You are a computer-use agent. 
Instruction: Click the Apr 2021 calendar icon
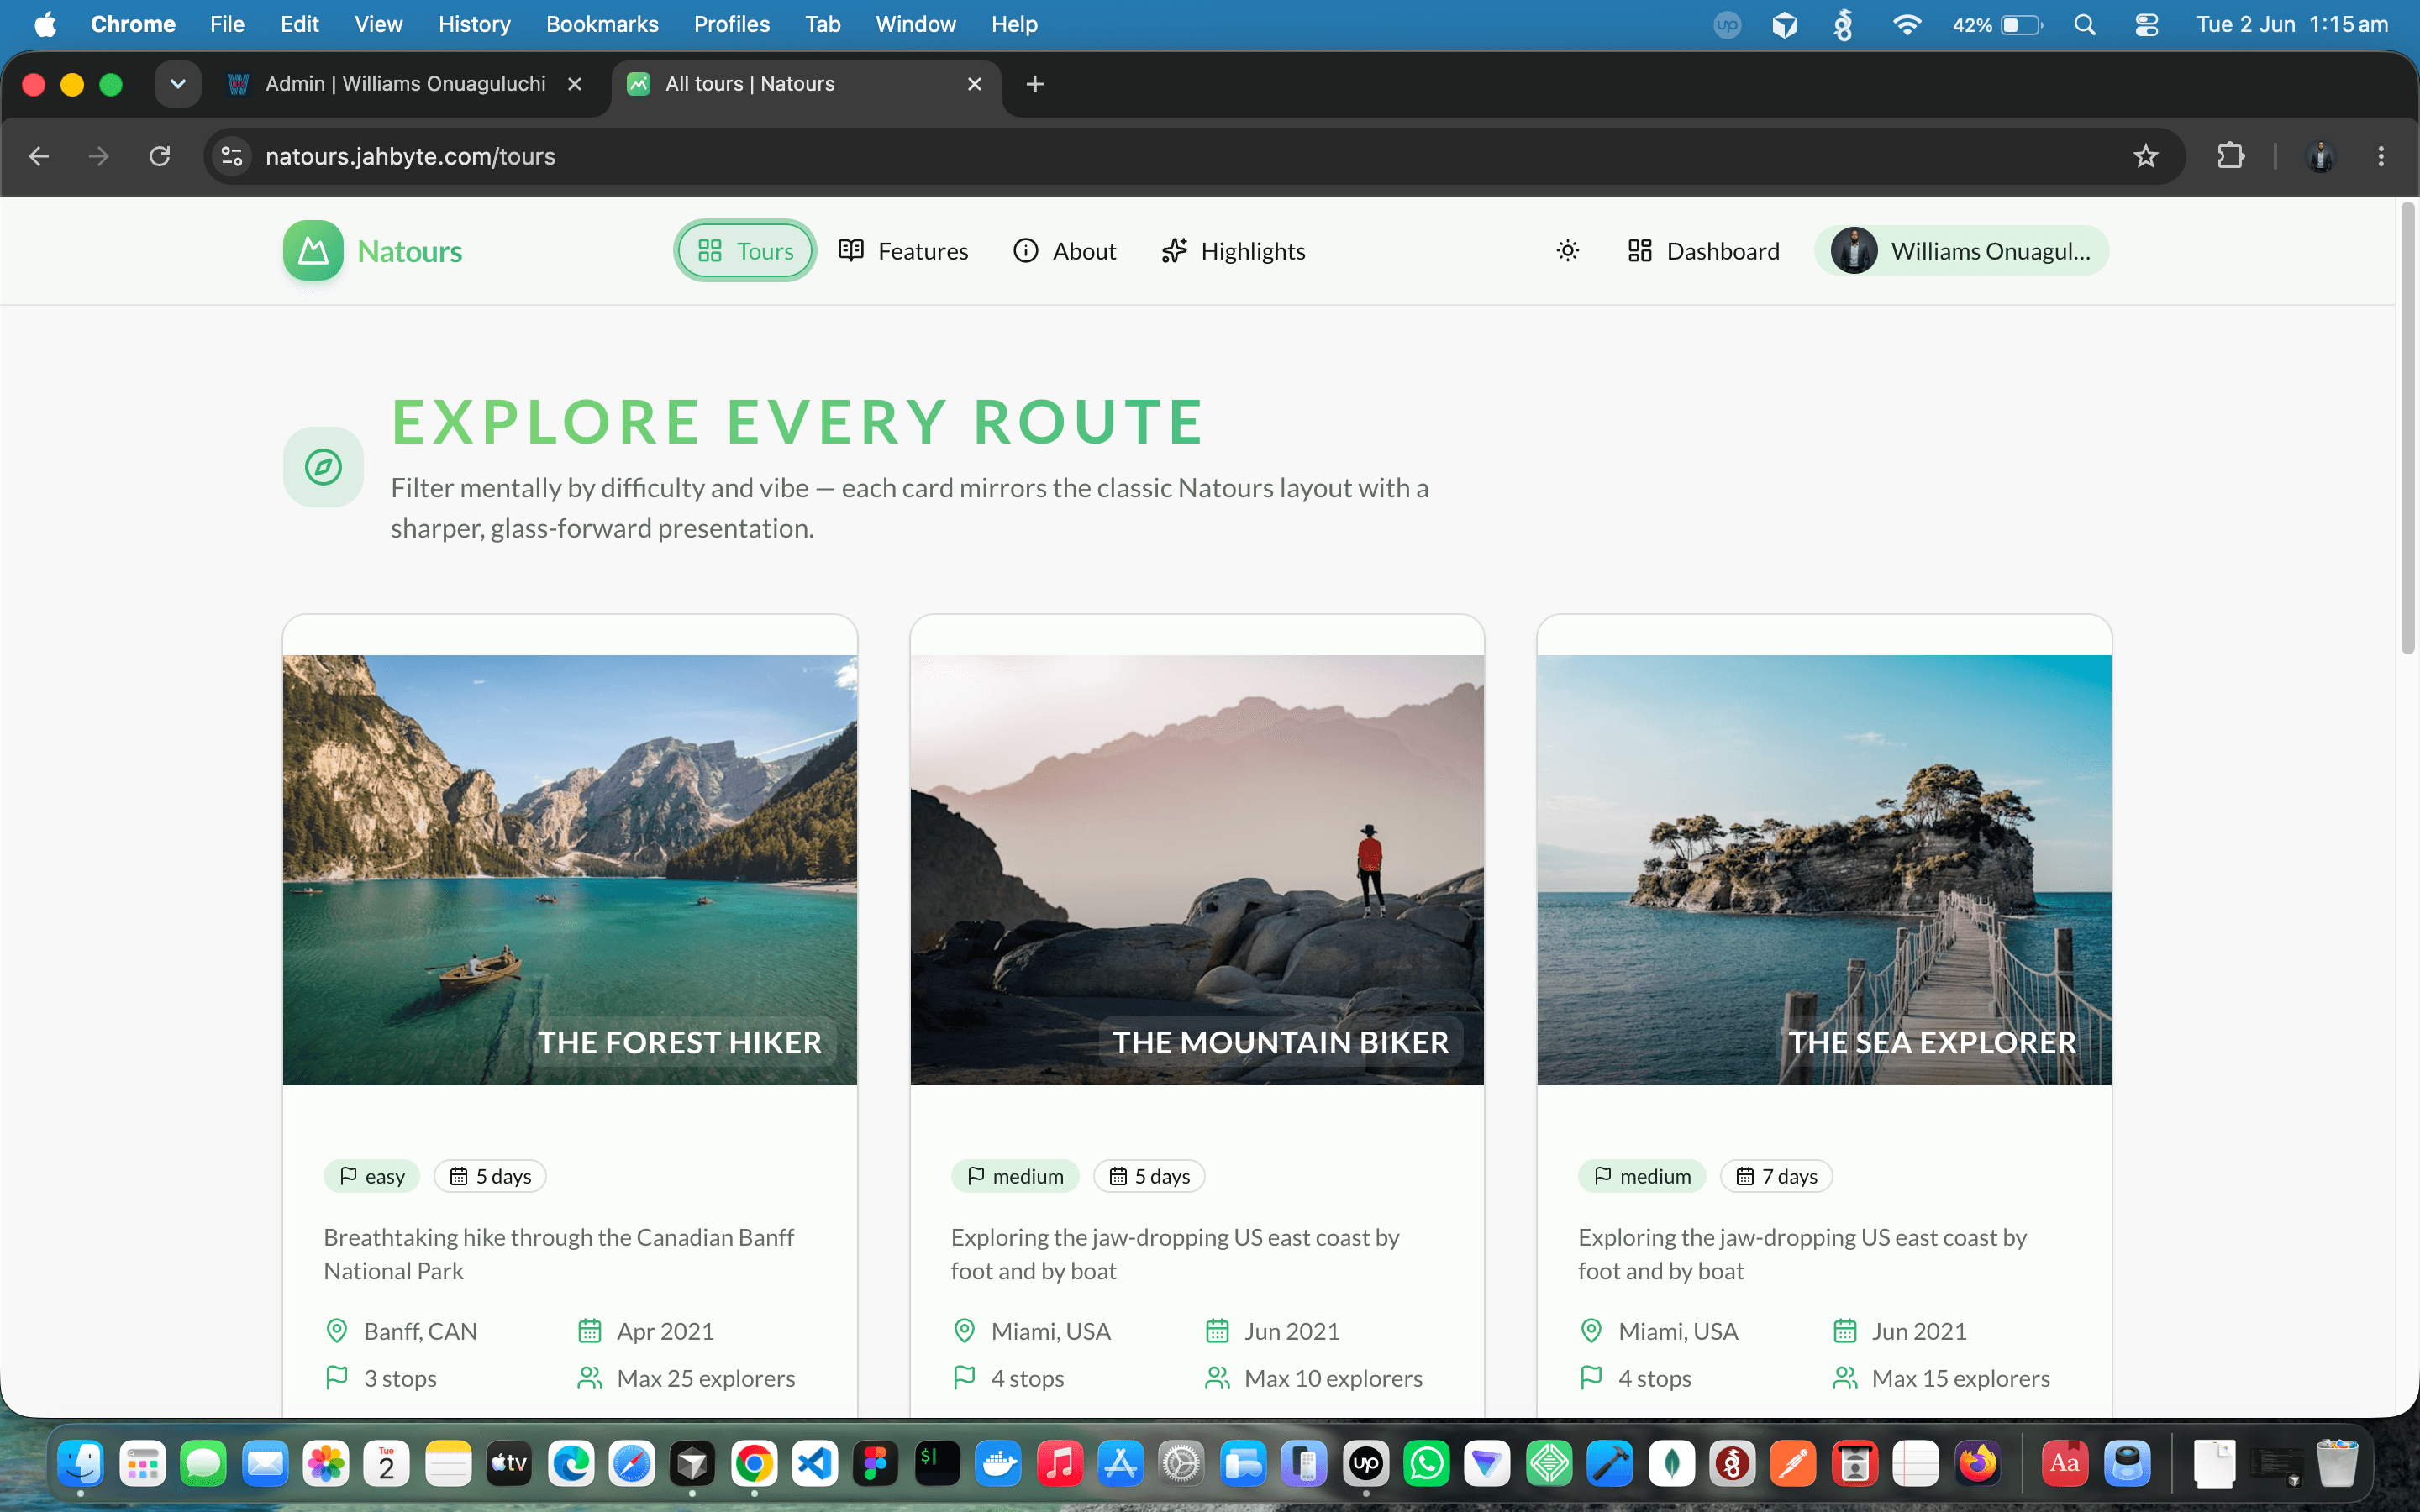(x=590, y=1331)
